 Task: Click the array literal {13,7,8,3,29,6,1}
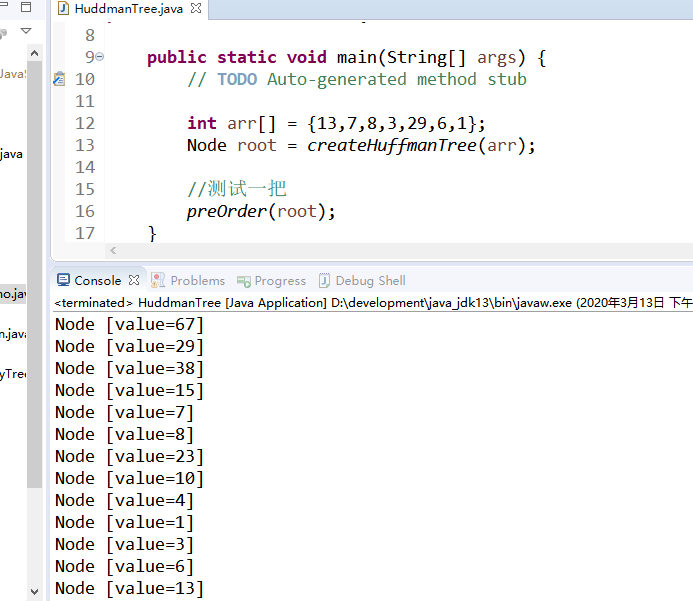(x=392, y=123)
